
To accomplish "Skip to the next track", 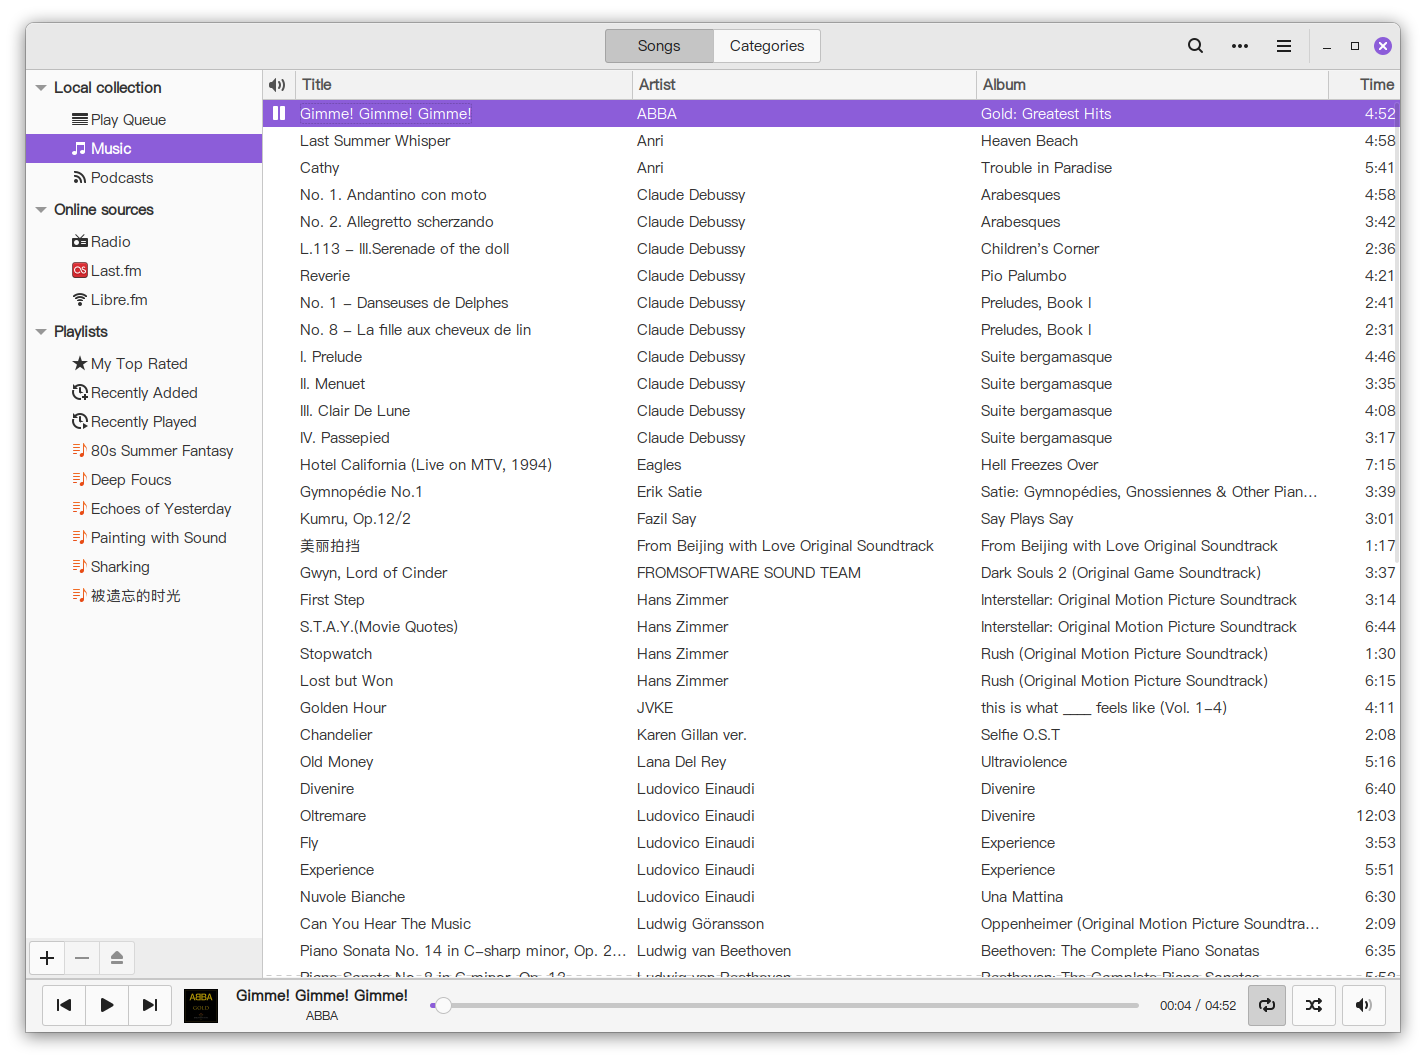I will pyautogui.click(x=150, y=1005).
